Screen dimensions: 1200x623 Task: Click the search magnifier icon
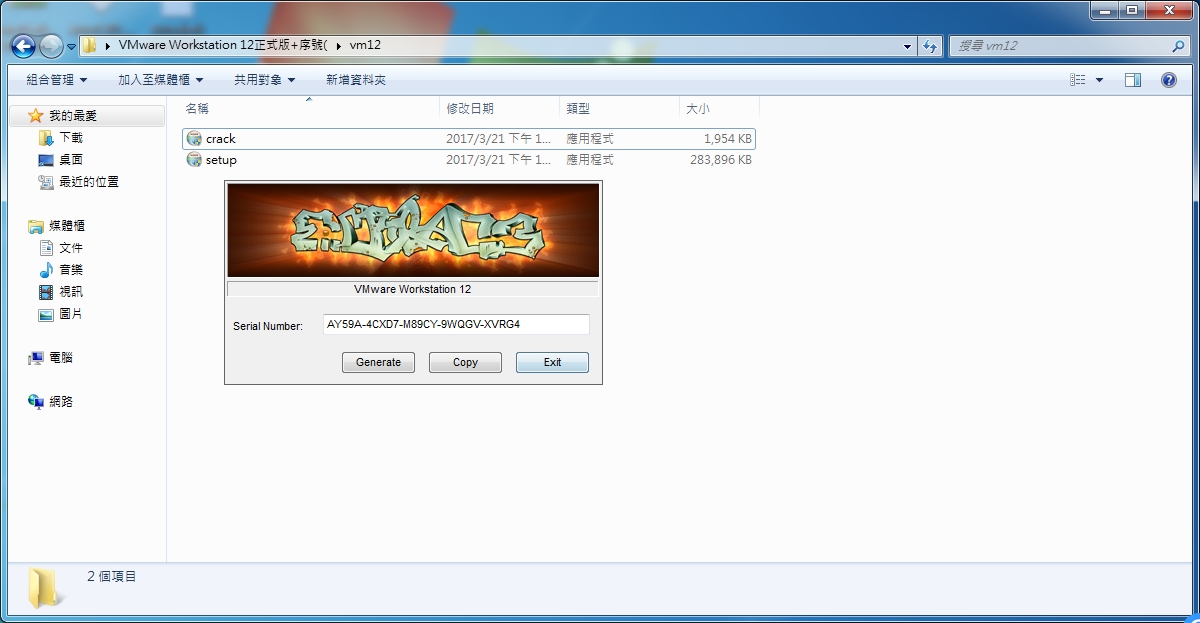click(1178, 46)
